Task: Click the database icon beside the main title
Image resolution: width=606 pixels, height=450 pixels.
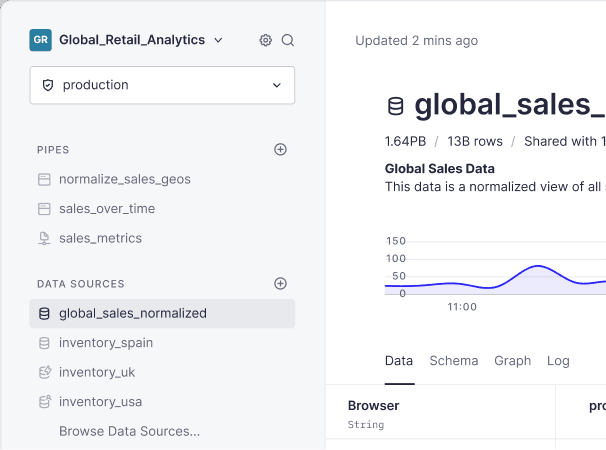Action: pos(395,106)
